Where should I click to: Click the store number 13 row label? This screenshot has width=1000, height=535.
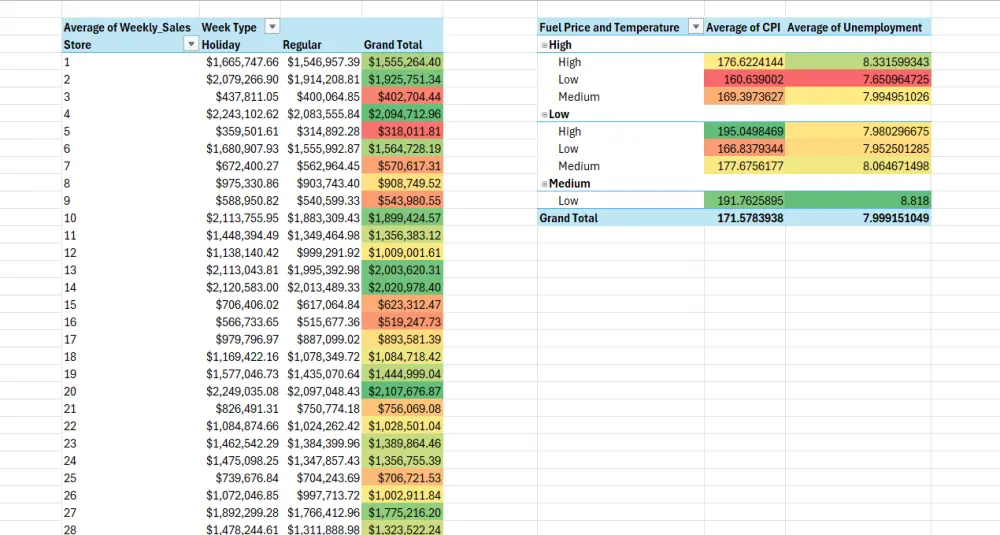pos(131,270)
